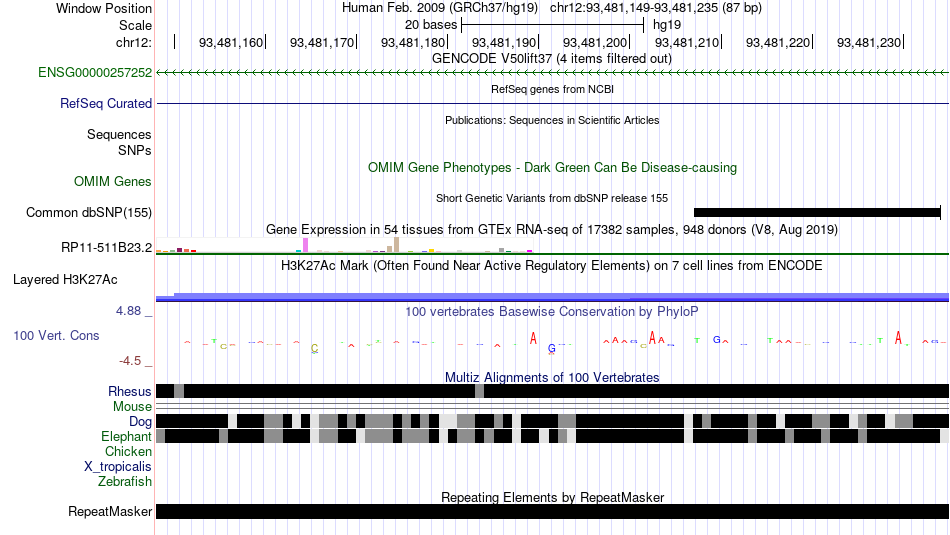Viewport: 950px width, 535px height.
Task: Click the RepeatMasker track label
Action: (110, 511)
